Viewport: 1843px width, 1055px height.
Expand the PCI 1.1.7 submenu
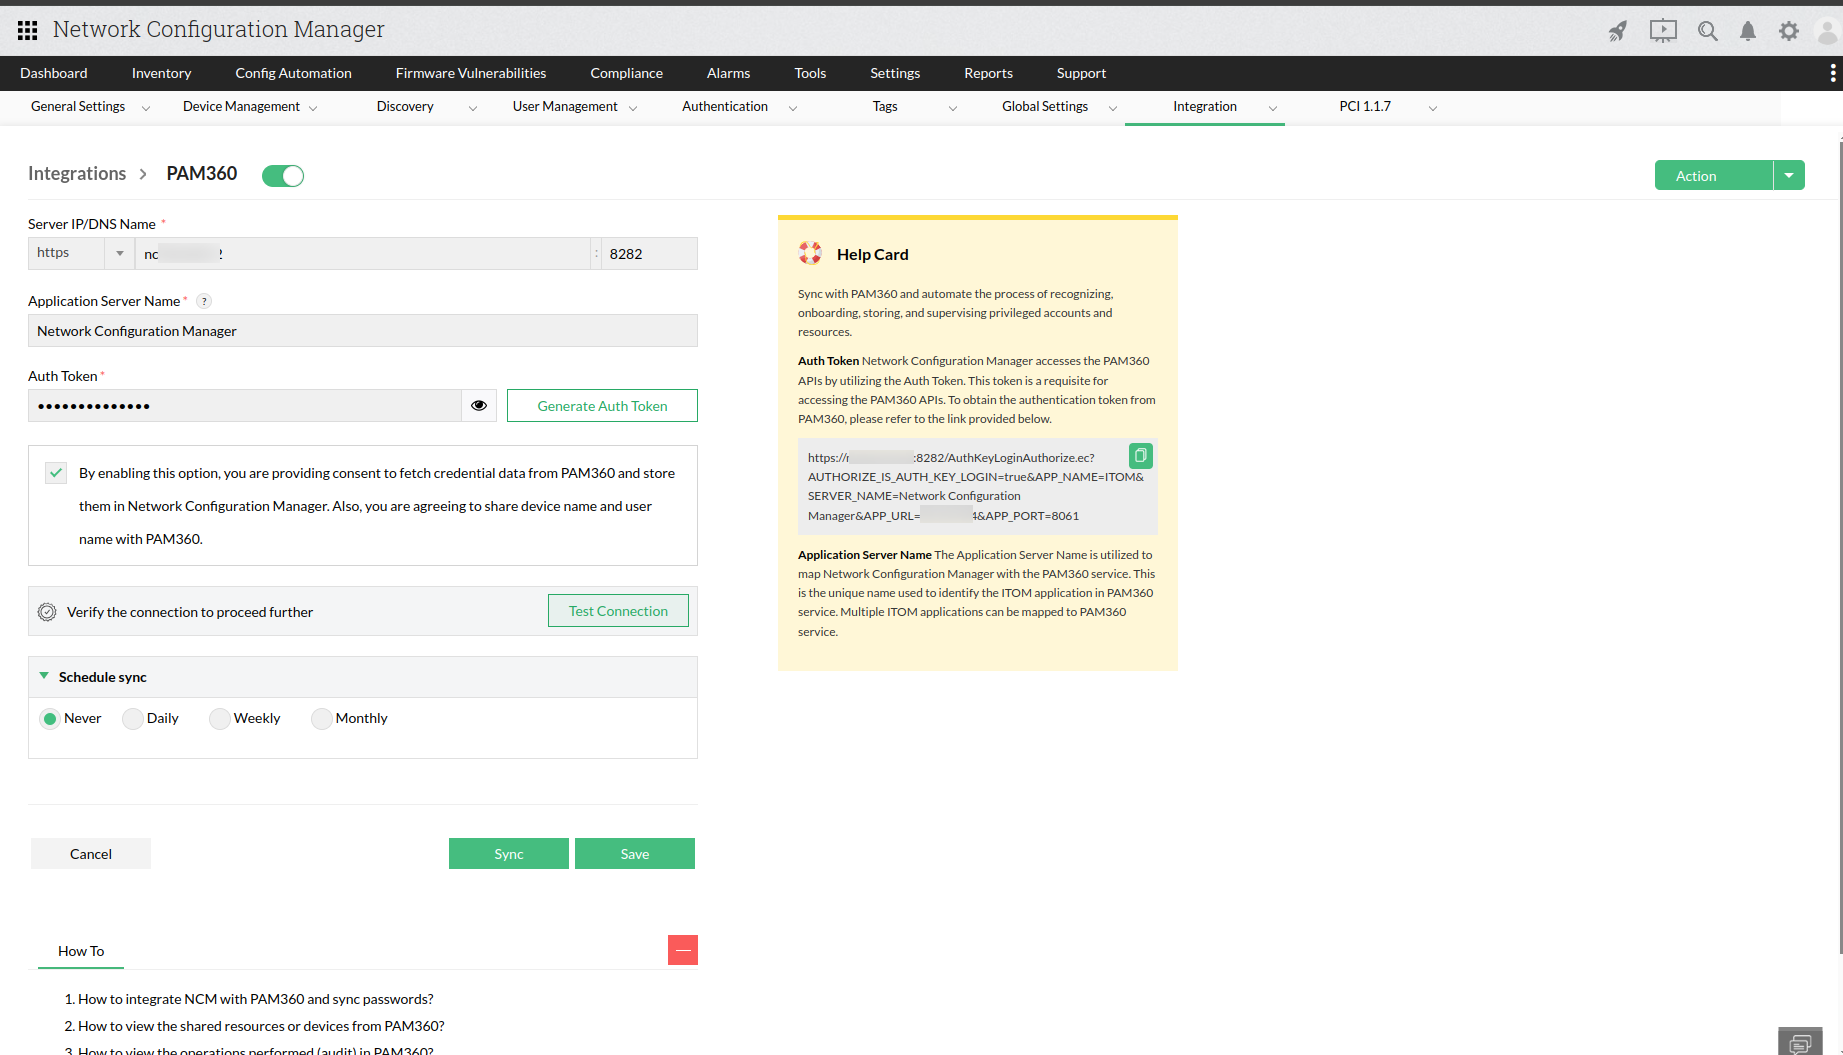(x=1433, y=108)
